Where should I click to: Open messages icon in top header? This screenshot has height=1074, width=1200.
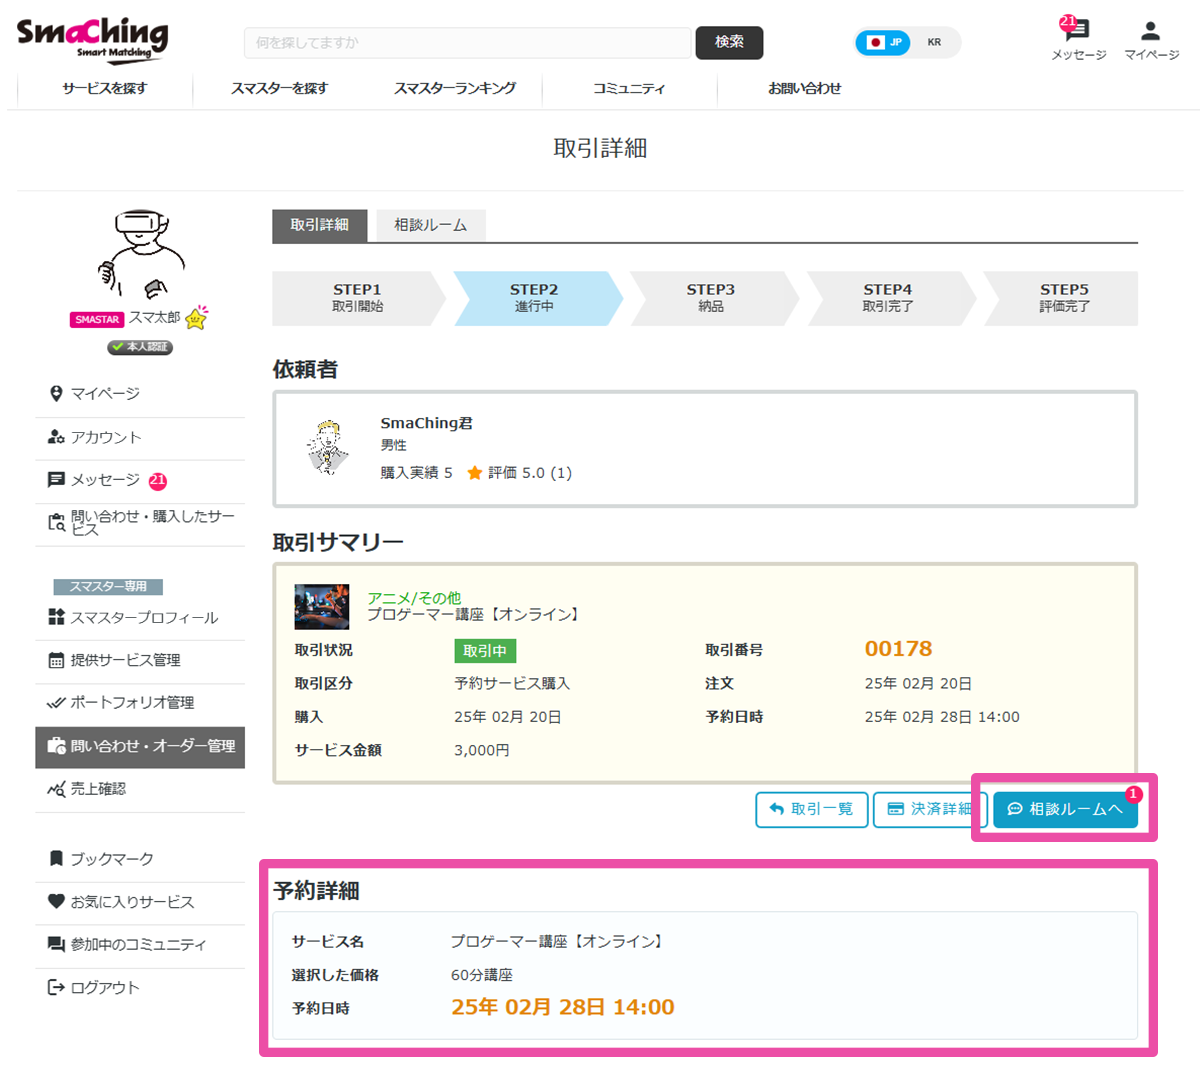tap(1078, 33)
